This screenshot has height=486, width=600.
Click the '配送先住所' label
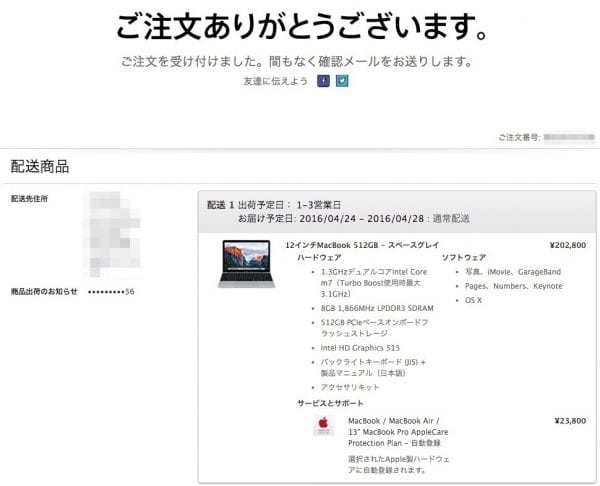(29, 199)
